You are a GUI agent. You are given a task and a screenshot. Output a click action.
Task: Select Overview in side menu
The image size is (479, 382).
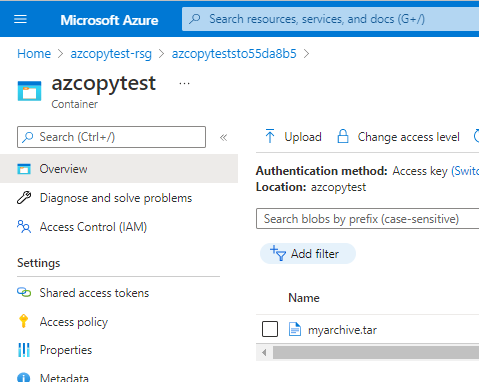click(119, 169)
